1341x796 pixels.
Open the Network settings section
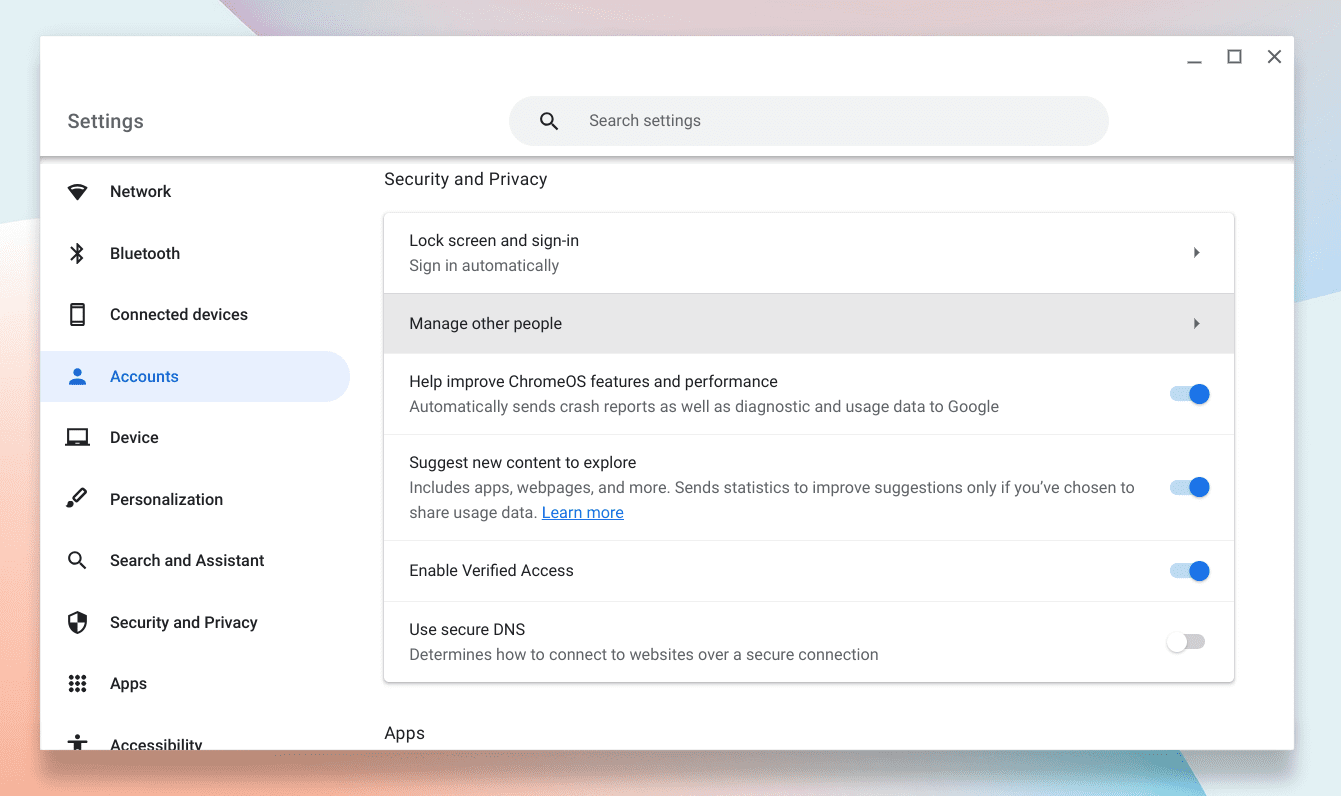(195, 192)
